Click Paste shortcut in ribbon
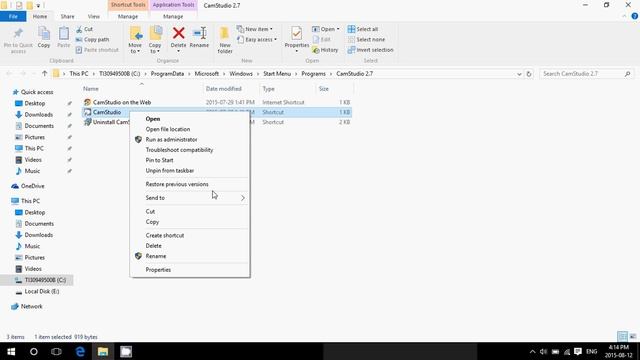The height and width of the screenshot is (360, 640). click(97, 50)
